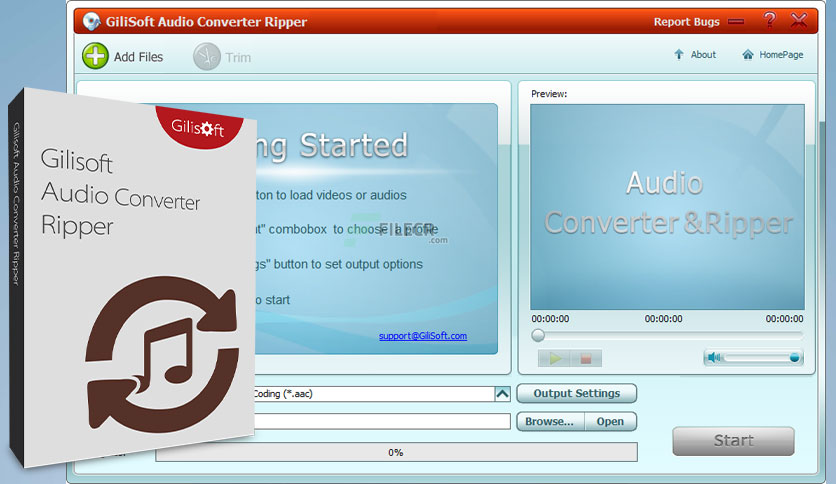This screenshot has height=484, width=836.
Task: Click the Audio Converter & Ripper preview screen
Action: coord(667,207)
